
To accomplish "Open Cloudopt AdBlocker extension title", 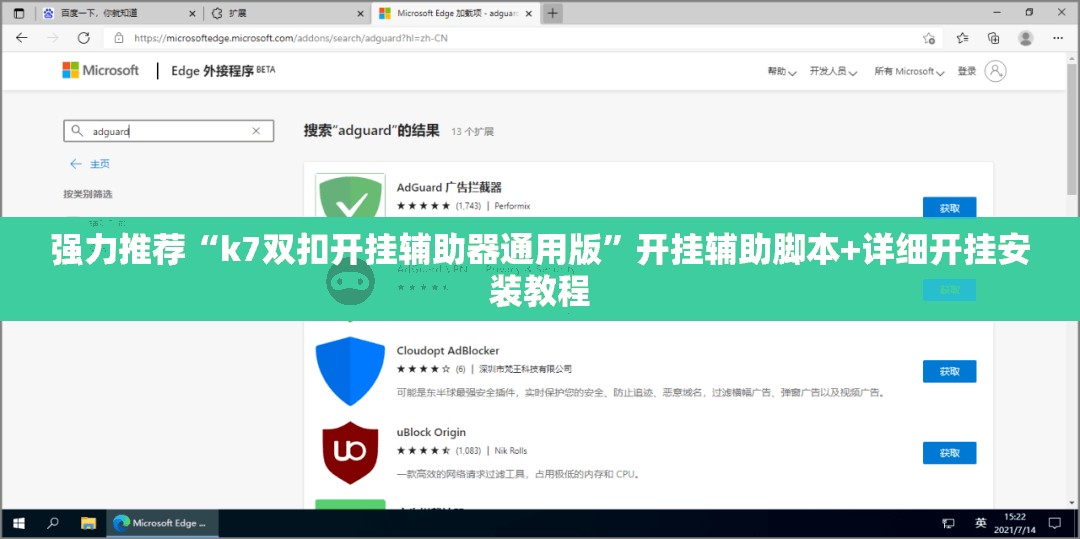I will pyautogui.click(x=448, y=351).
